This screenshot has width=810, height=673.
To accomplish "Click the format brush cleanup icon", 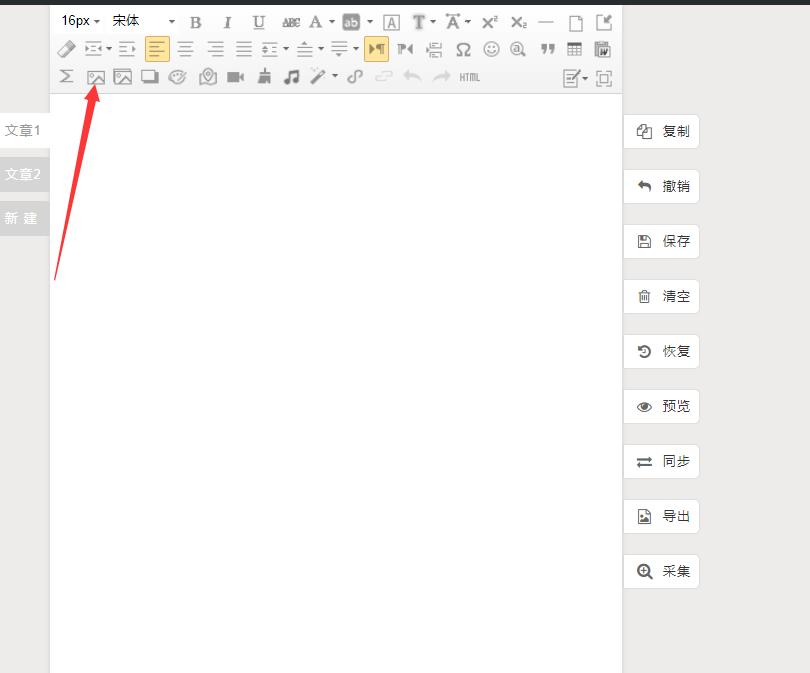I will pyautogui.click(x=264, y=76).
